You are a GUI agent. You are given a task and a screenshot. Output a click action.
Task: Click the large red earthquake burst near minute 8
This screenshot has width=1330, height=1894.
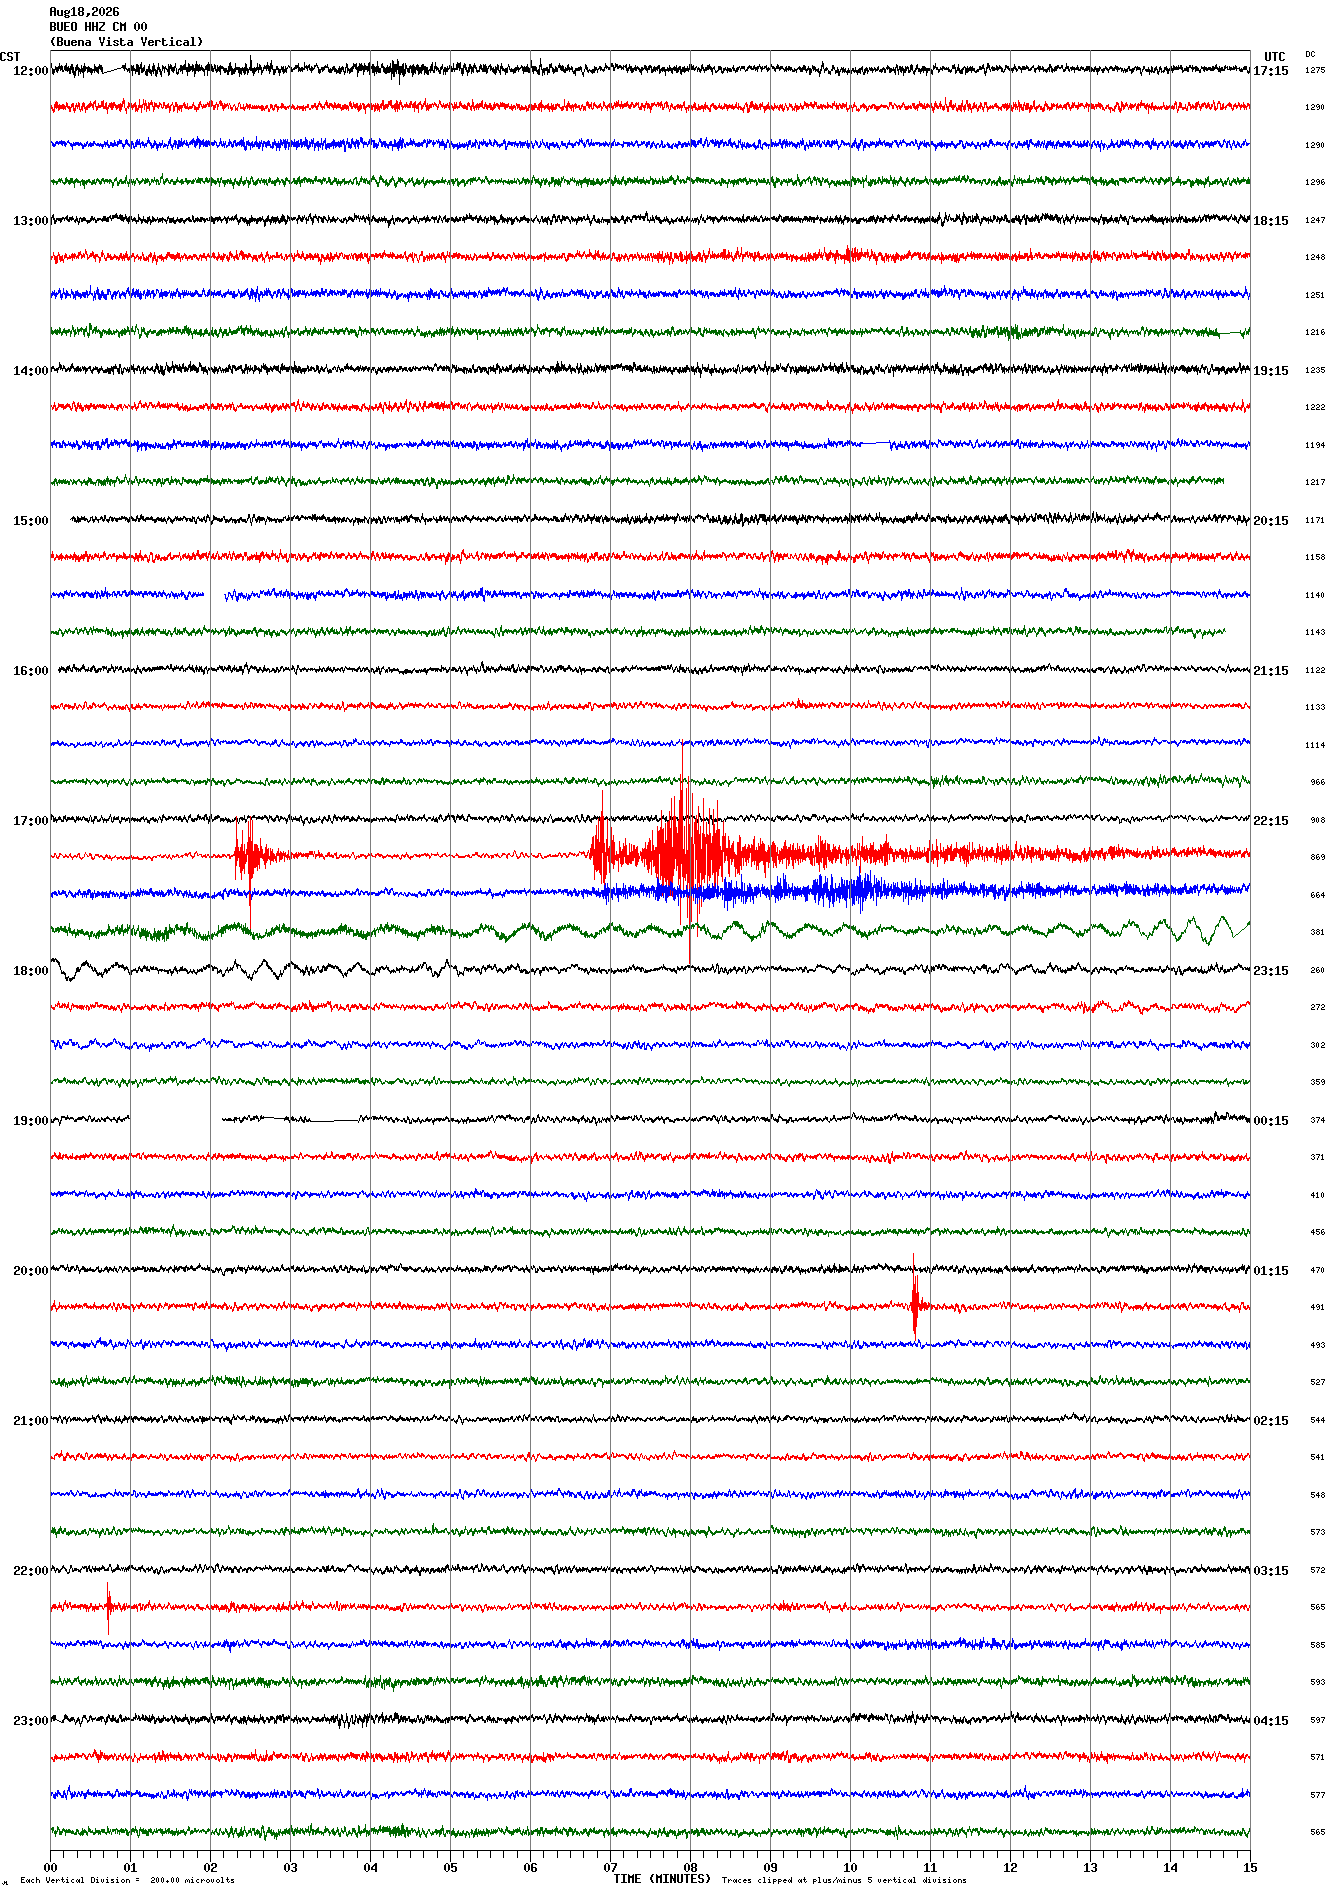(x=684, y=852)
